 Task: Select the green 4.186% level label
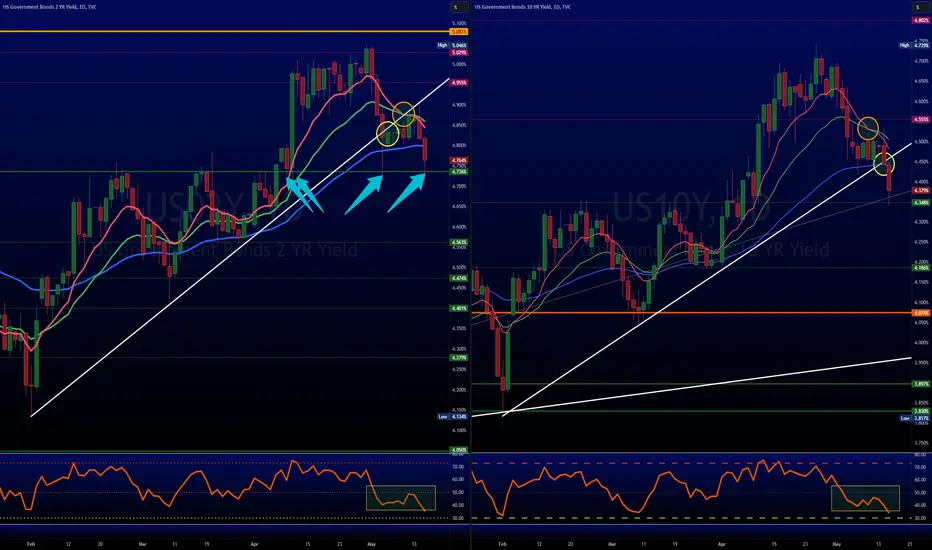pos(921,268)
